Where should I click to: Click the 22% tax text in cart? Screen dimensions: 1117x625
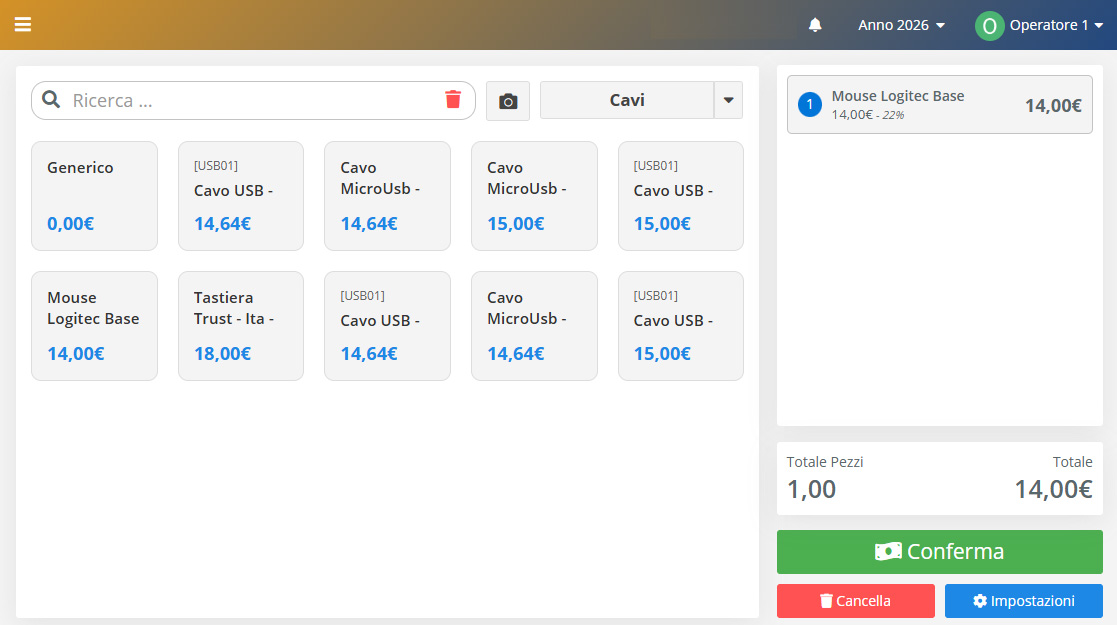tap(893, 115)
